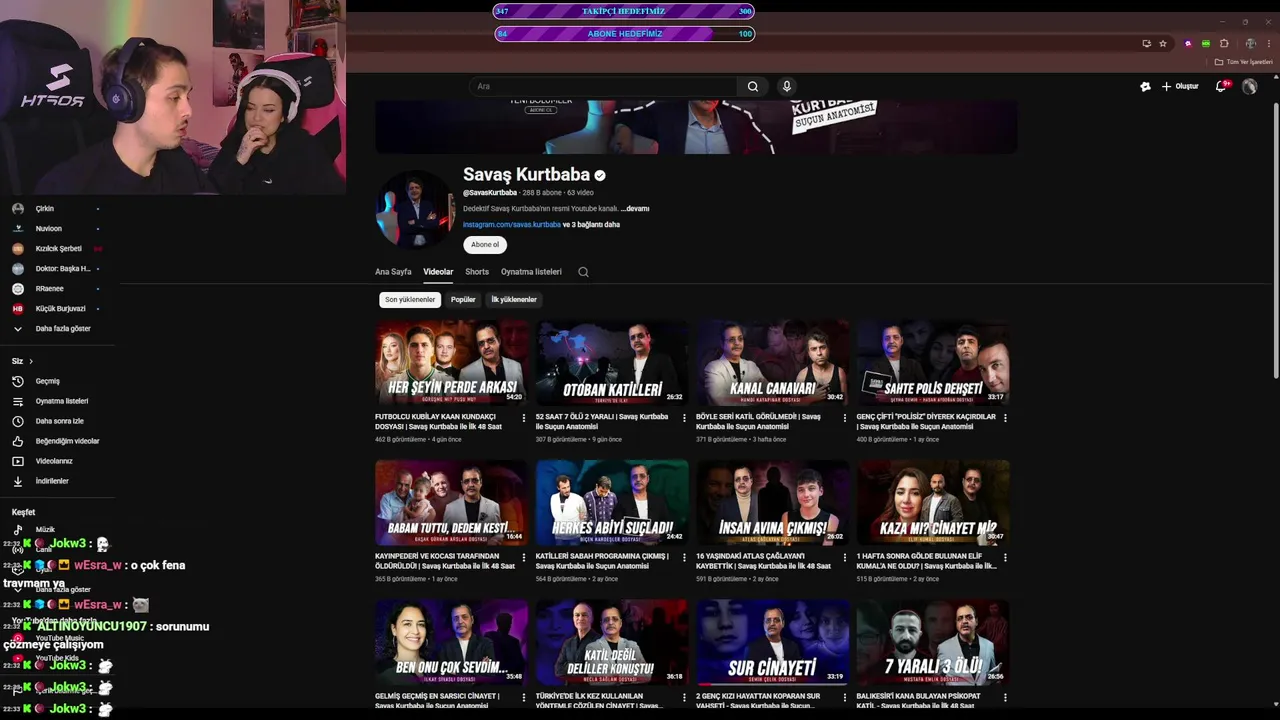Click the voice search microphone icon
Image resolution: width=1280 pixels, height=720 pixels.
point(787,86)
